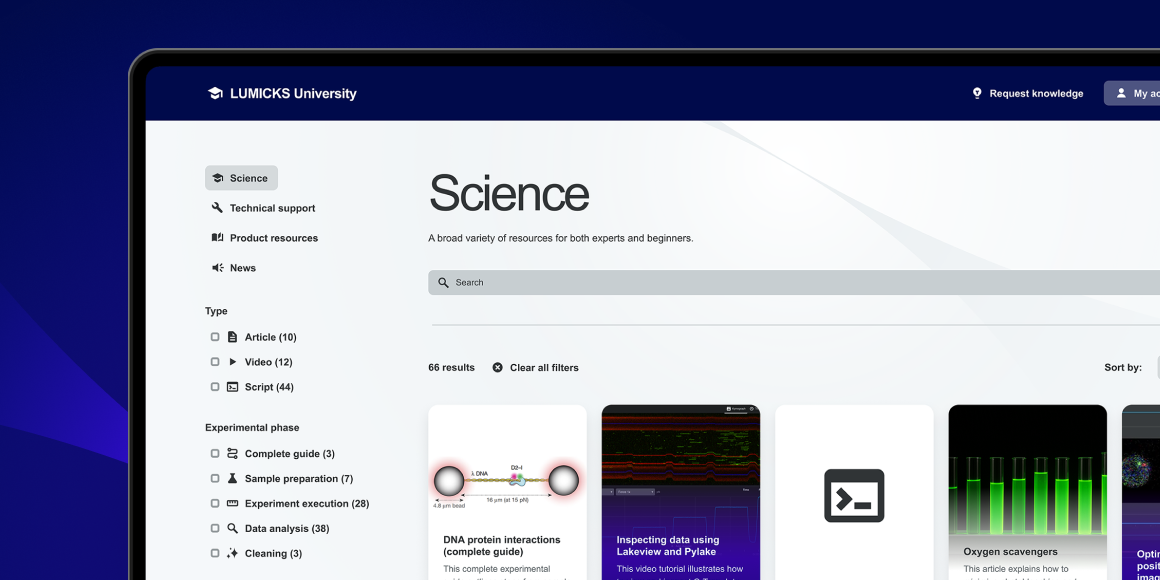Tick the Sample preparation (7) checkbox
The width and height of the screenshot is (1160, 580).
tap(215, 479)
